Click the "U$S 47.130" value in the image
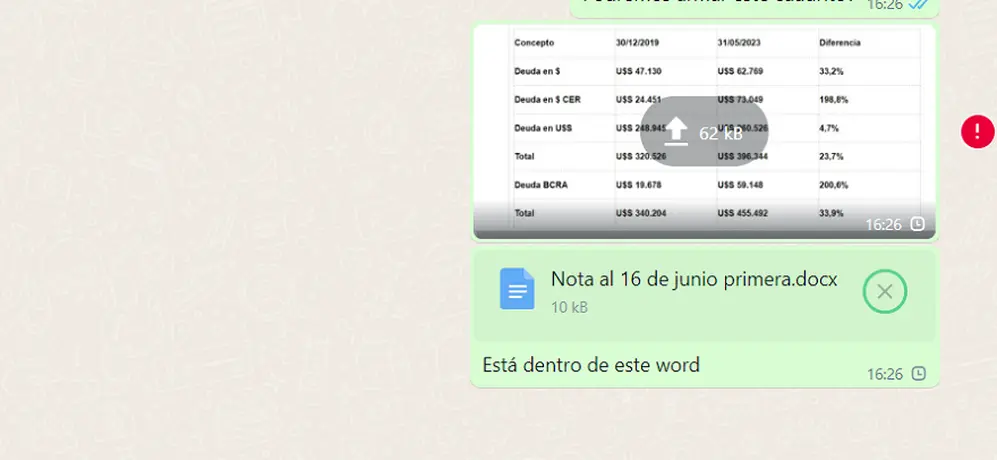The width and height of the screenshot is (997, 460). (638, 71)
